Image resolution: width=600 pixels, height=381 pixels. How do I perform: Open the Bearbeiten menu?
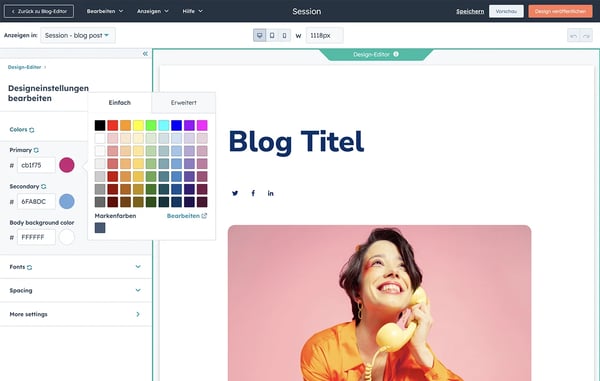[x=105, y=11]
